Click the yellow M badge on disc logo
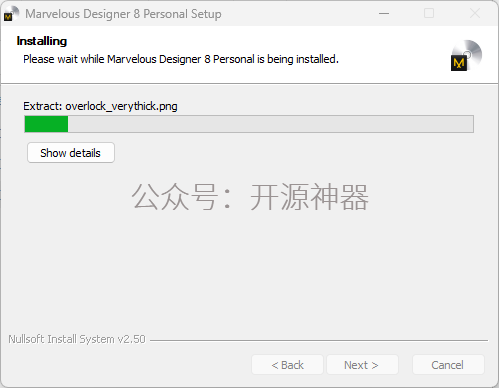 click(459, 63)
